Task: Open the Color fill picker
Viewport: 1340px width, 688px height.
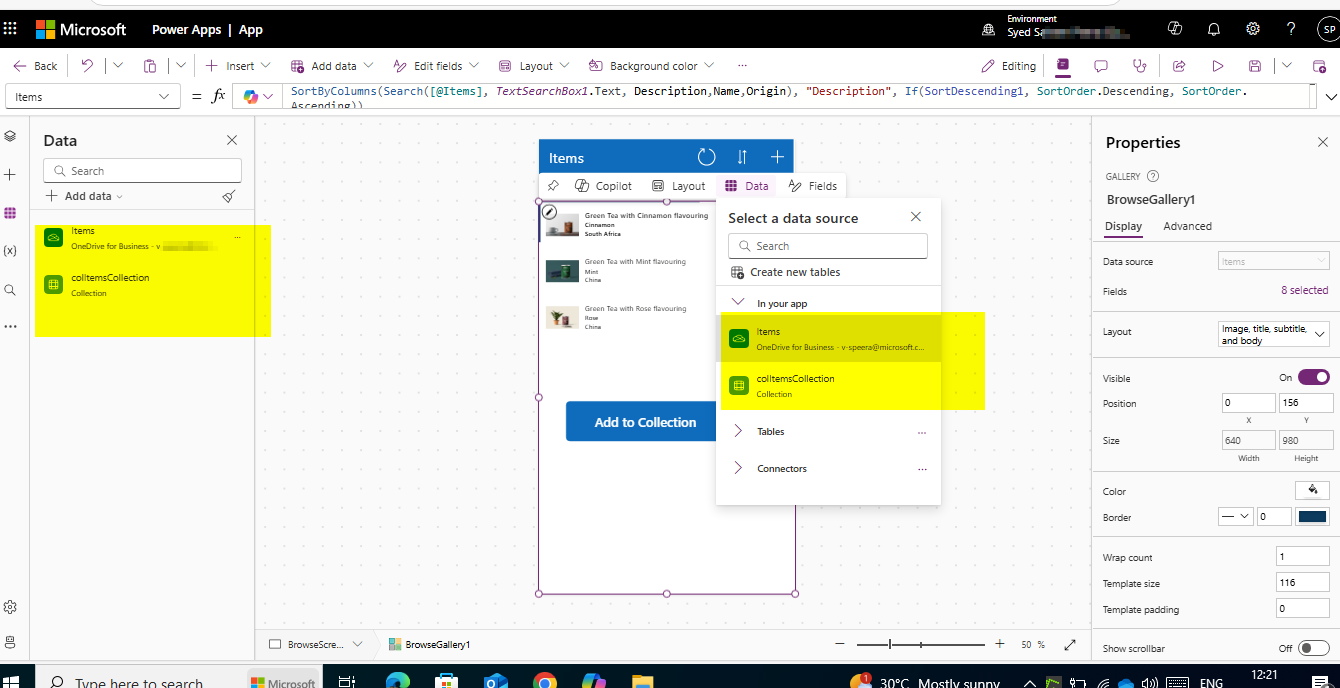Action: (x=1311, y=490)
